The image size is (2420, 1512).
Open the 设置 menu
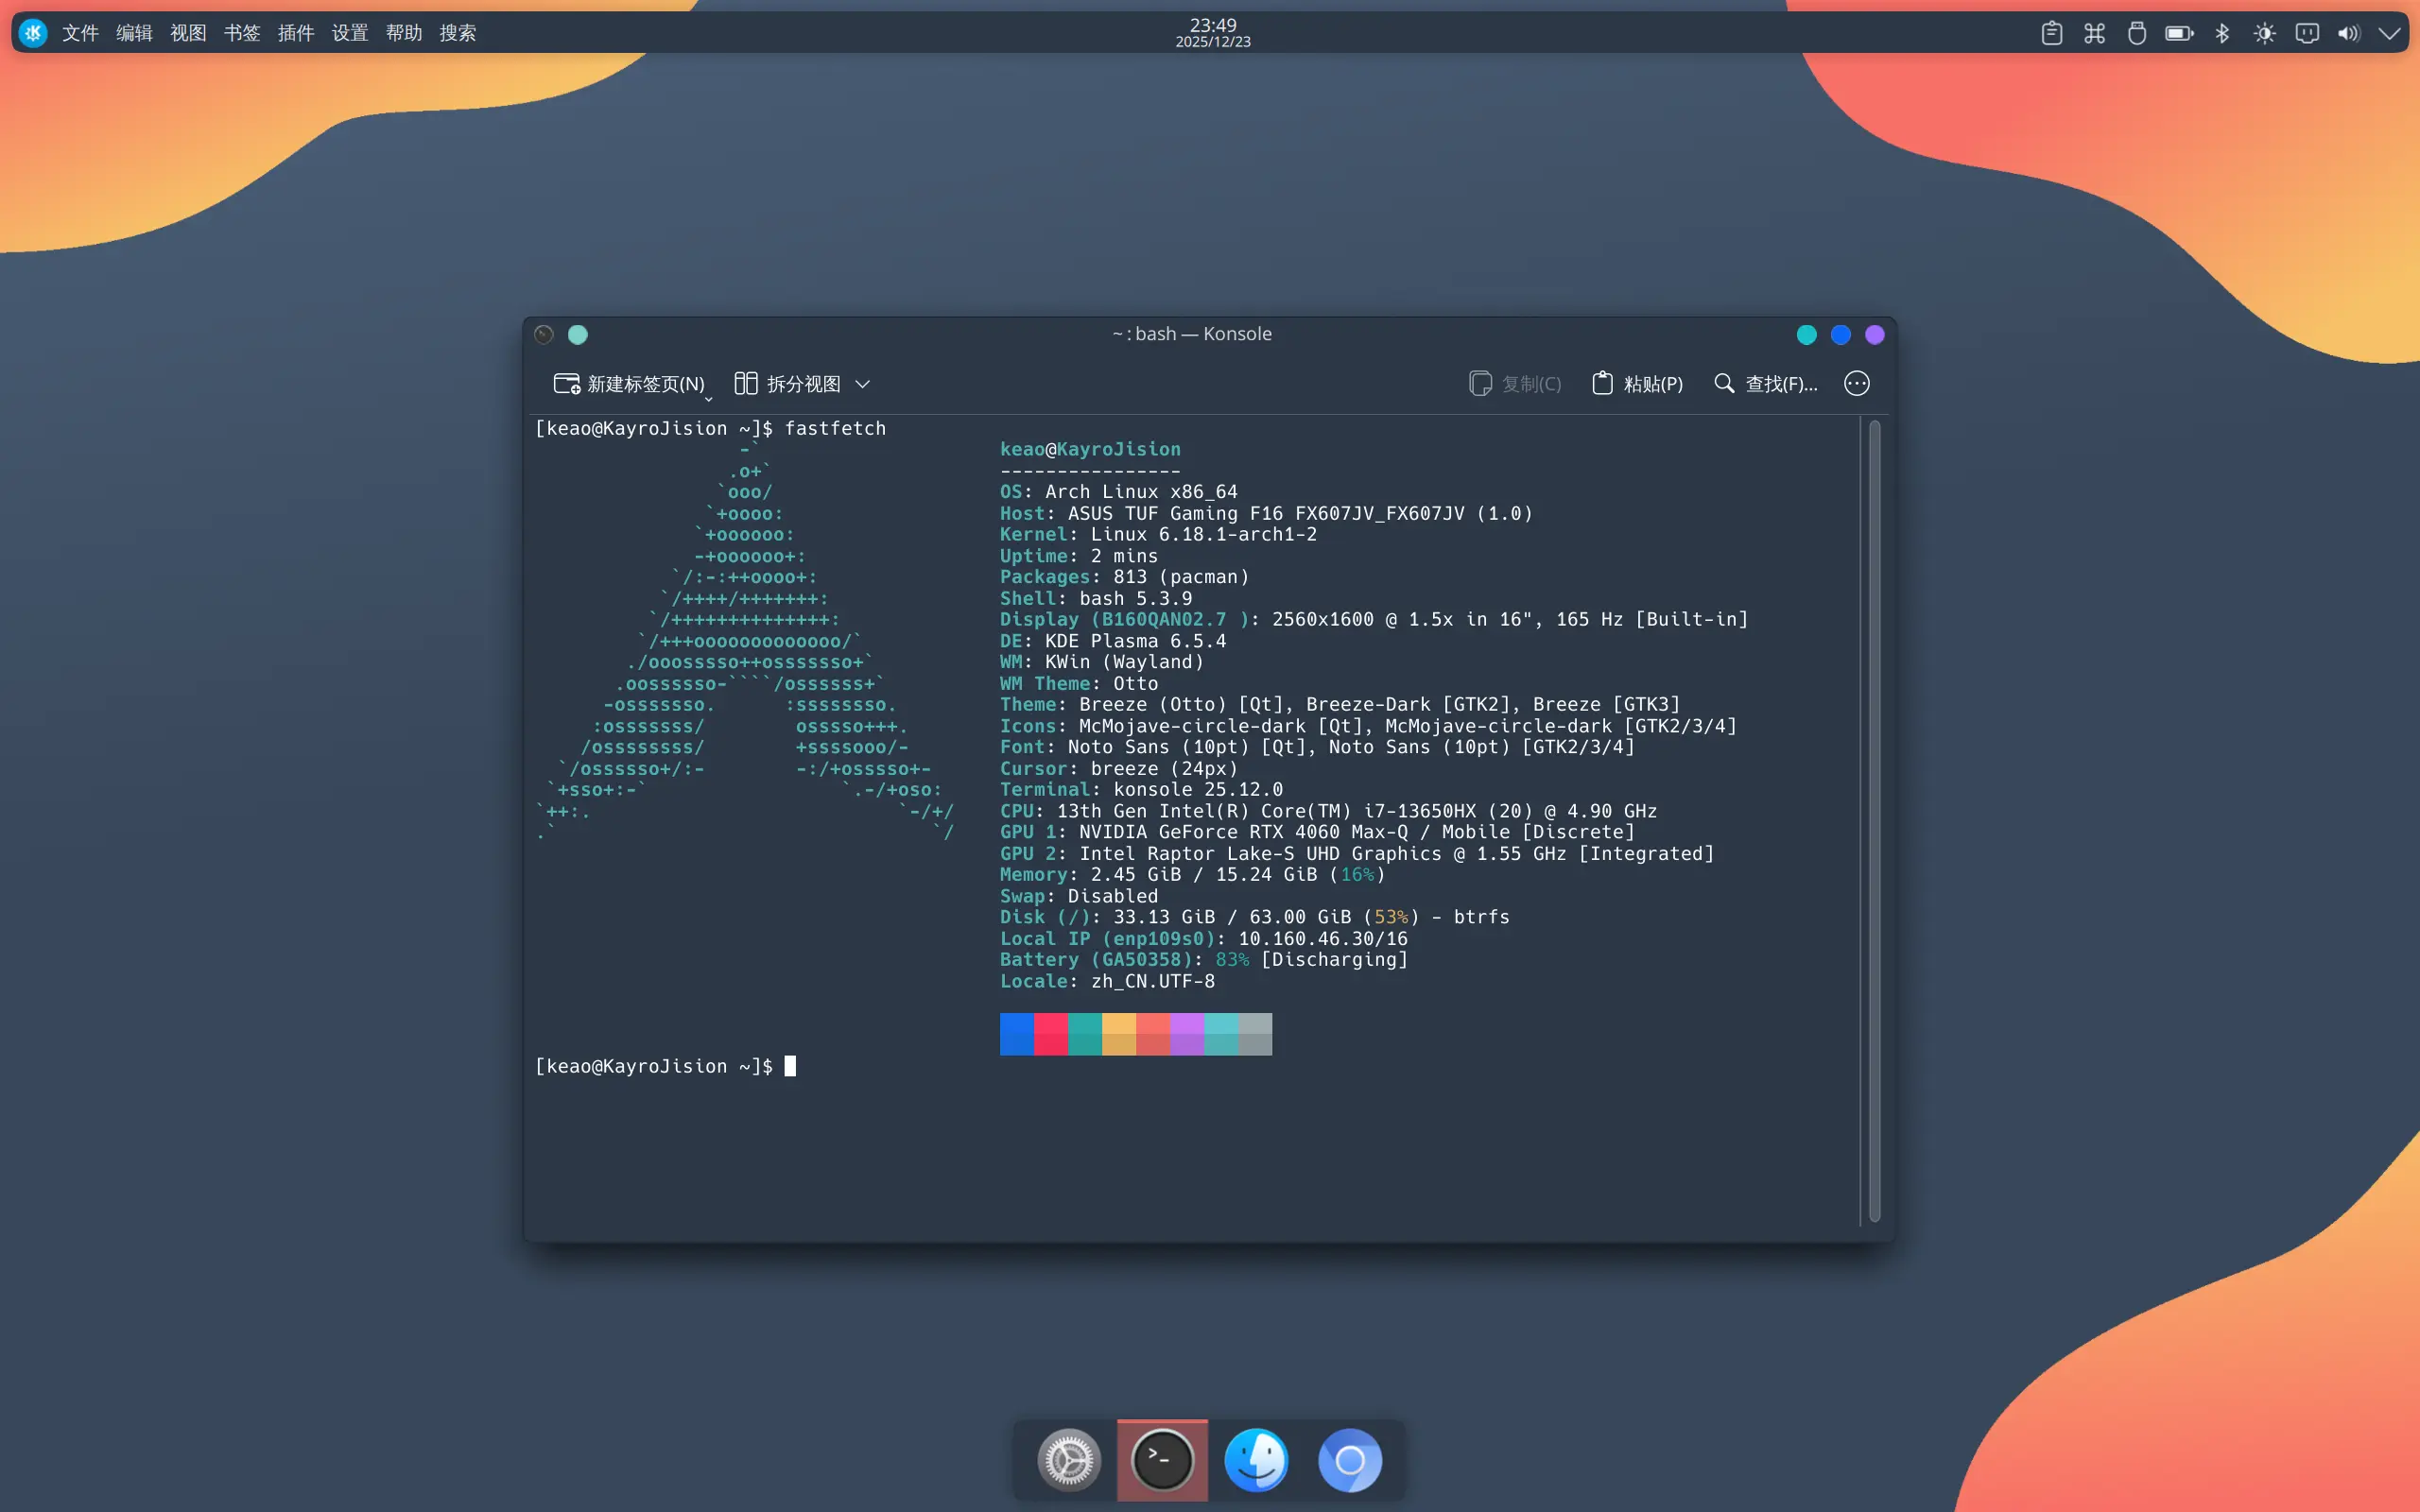tap(349, 33)
